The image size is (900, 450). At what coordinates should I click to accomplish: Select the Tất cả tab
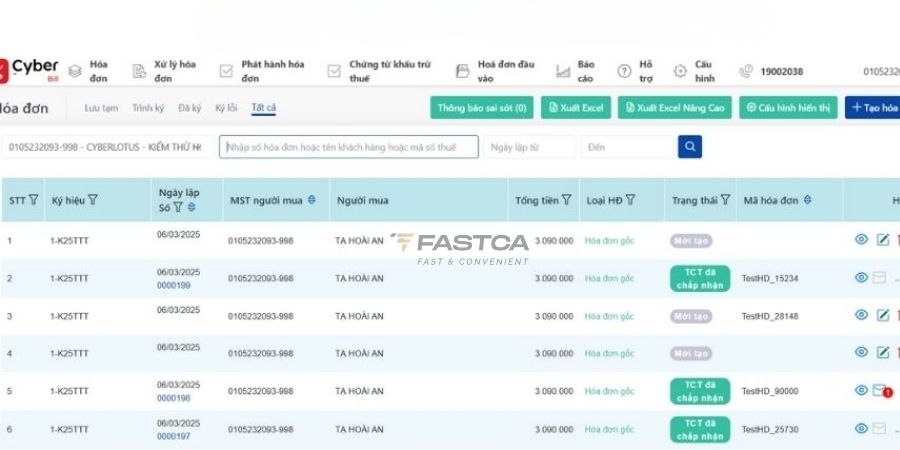tap(263, 108)
